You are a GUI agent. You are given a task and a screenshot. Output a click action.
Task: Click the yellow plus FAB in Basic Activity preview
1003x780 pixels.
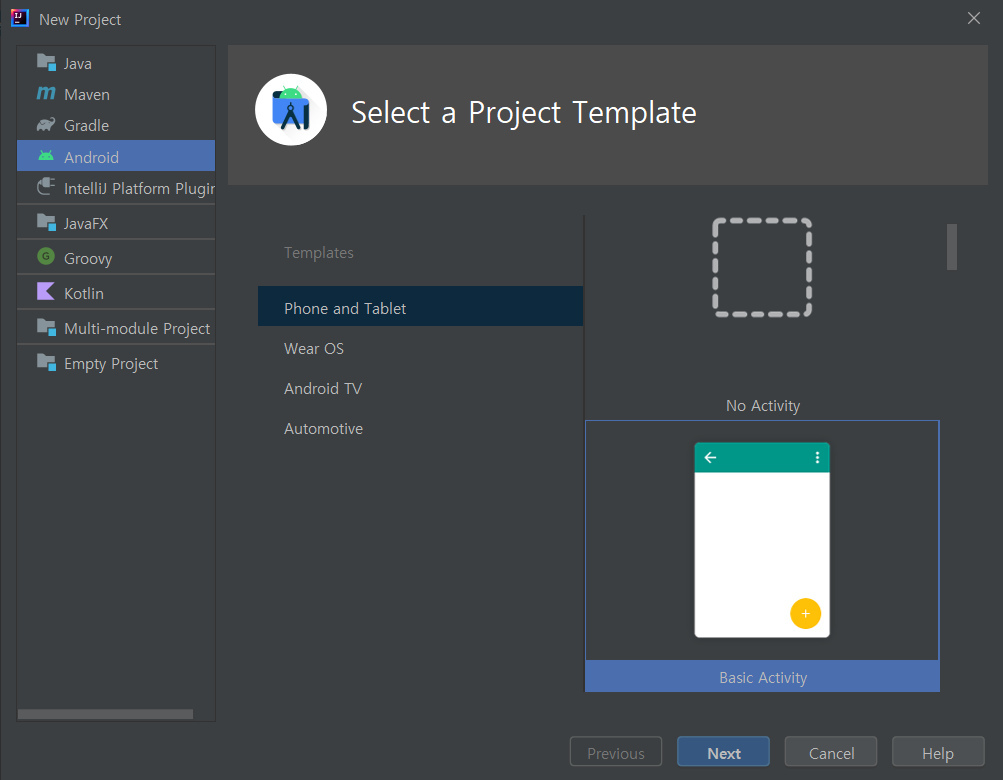[x=805, y=614]
